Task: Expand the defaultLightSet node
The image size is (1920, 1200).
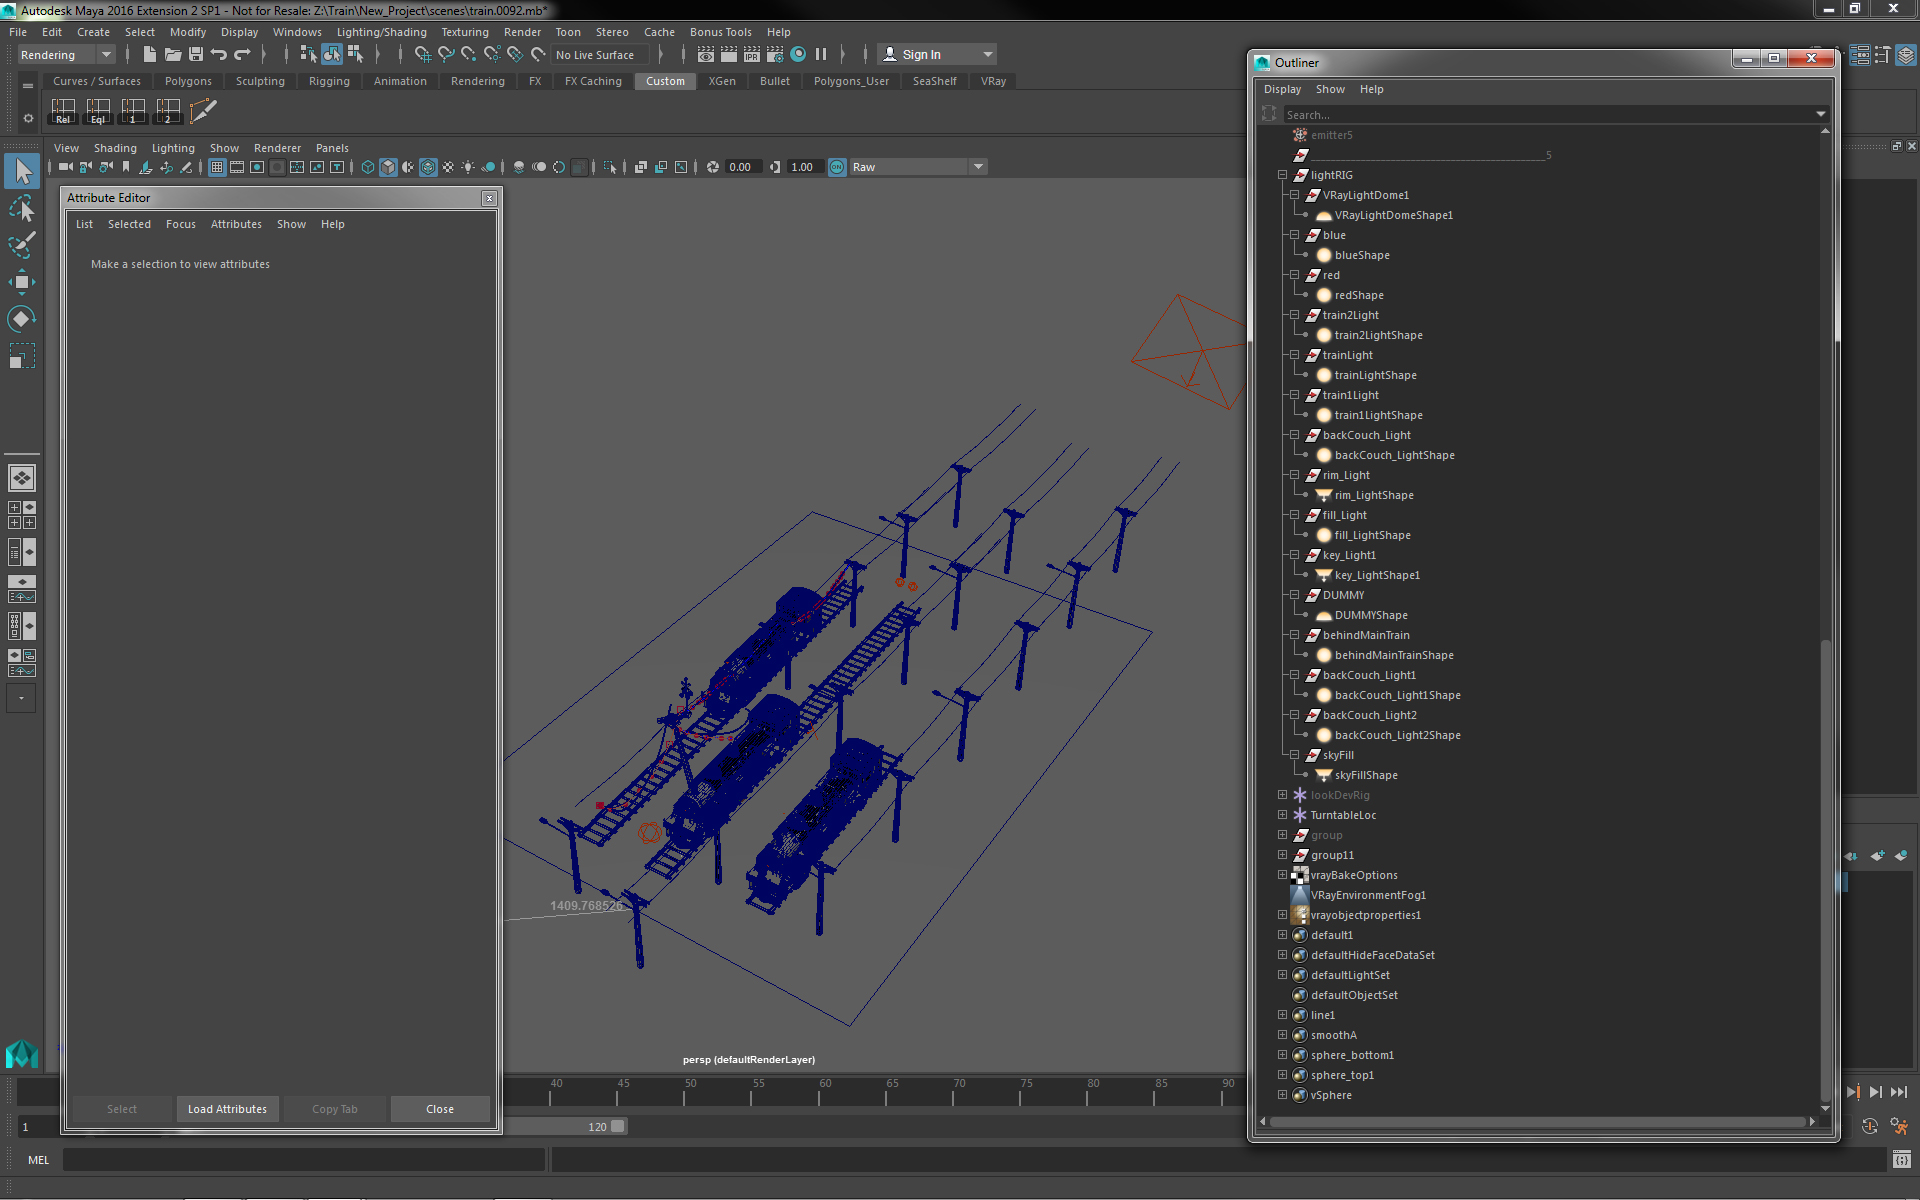Action: click(1282, 975)
